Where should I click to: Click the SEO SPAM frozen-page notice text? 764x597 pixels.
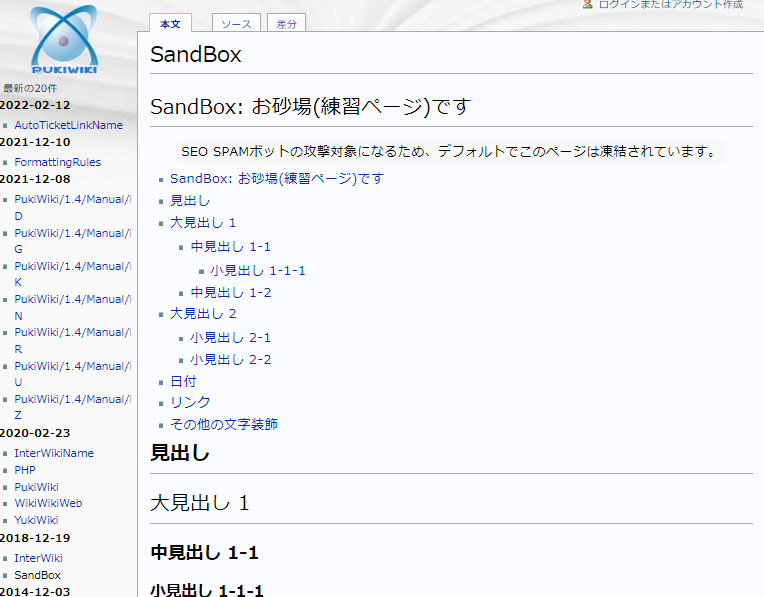[449, 152]
